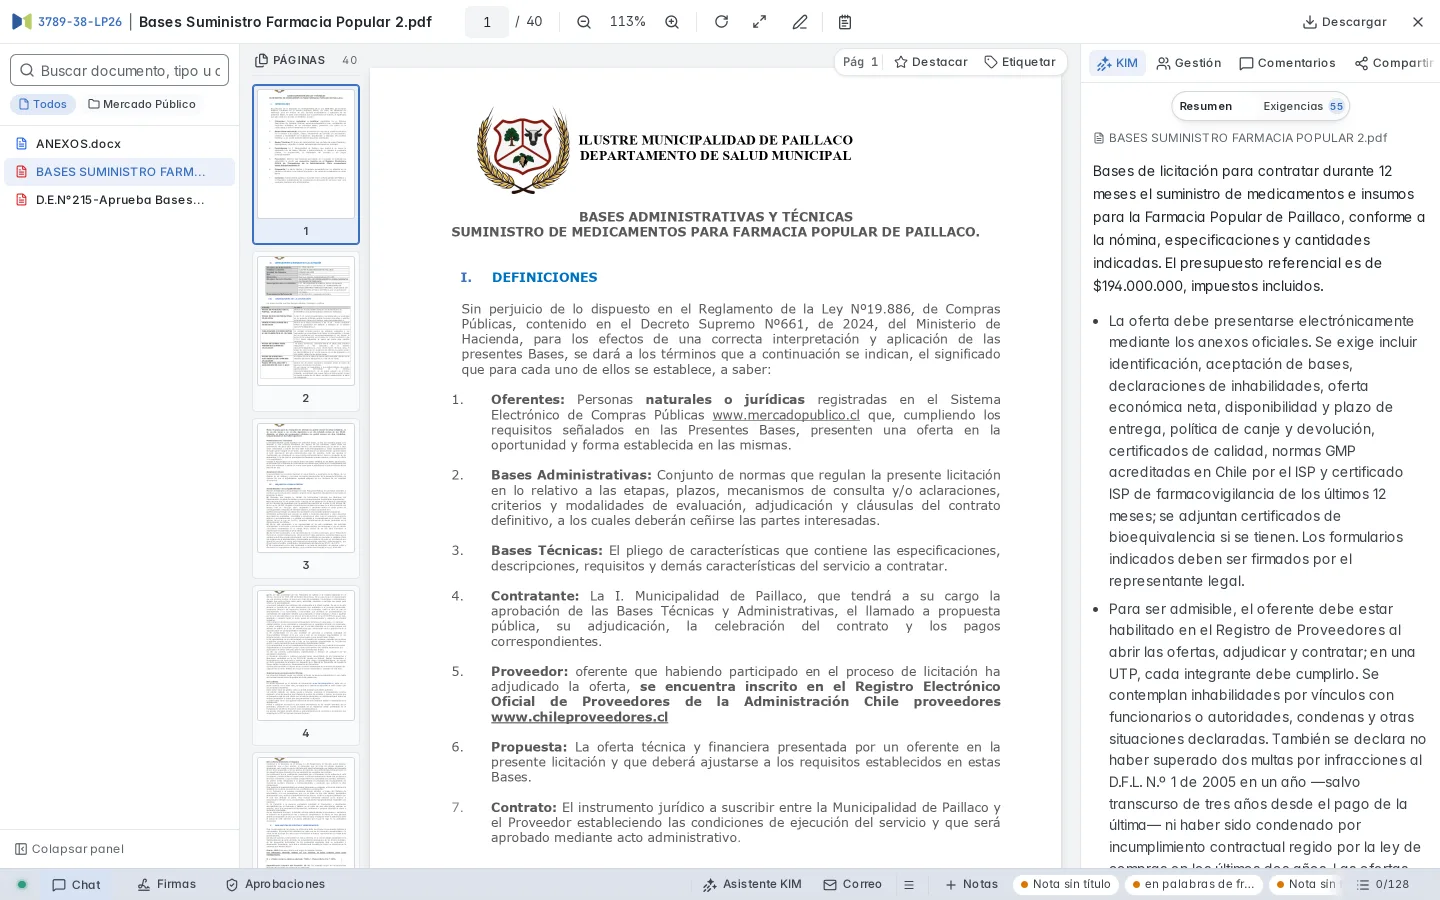Screen dimensions: 1440x900
Task: Open the 'Nota sin título' note
Action: click(1066, 885)
